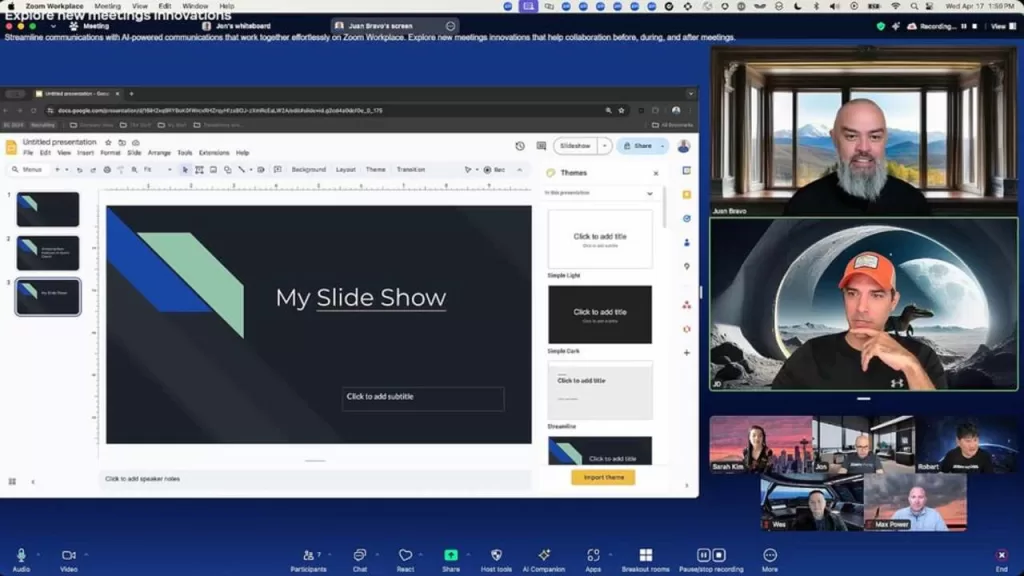The height and width of the screenshot is (576, 1024).
Task: Open the Zoom View button top right
Action: pos(1003,26)
